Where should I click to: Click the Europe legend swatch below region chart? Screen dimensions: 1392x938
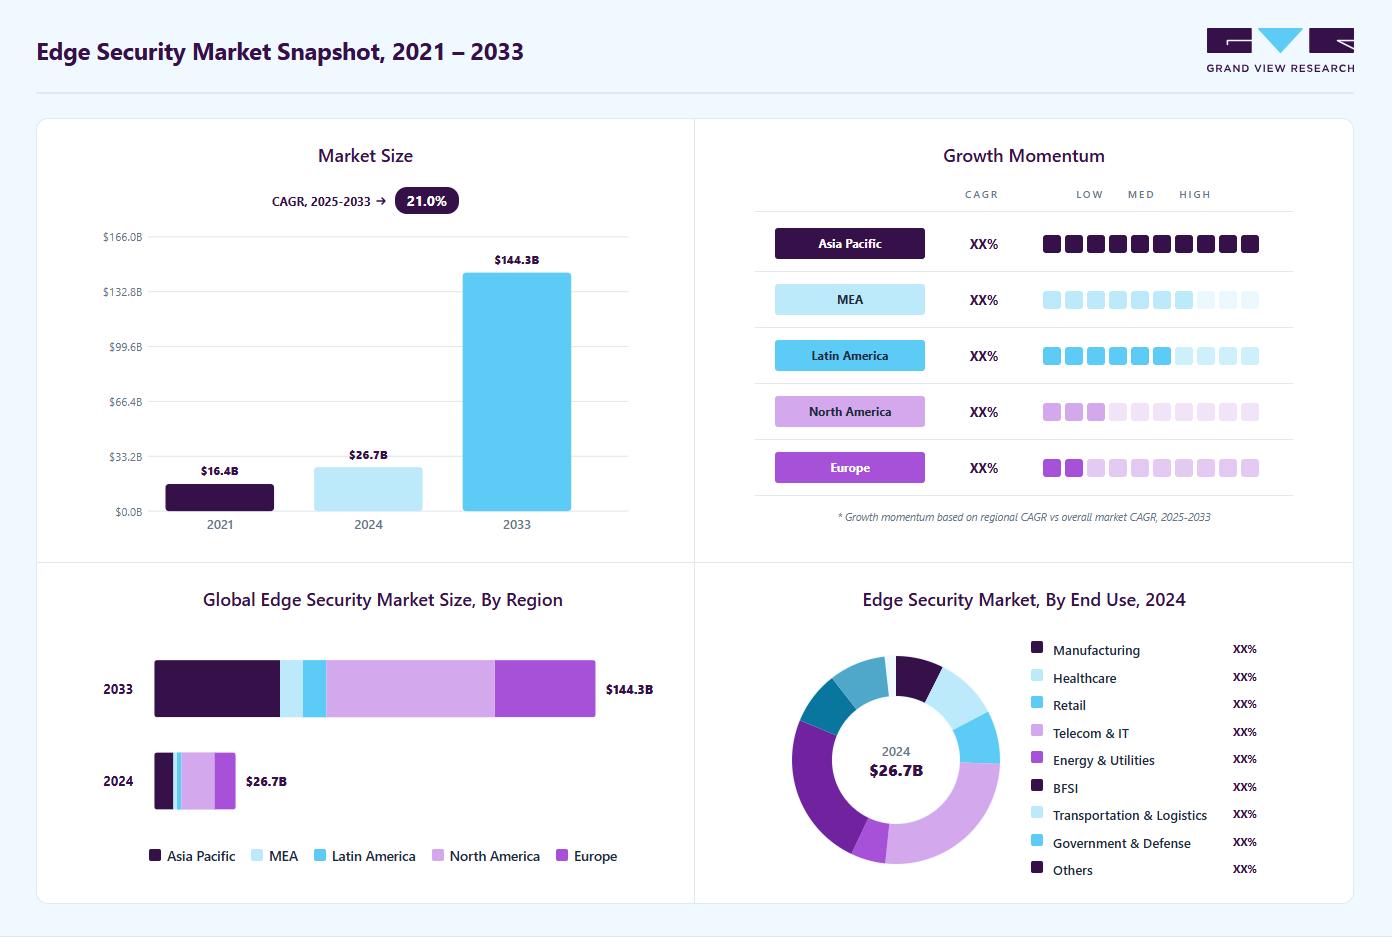click(x=562, y=855)
